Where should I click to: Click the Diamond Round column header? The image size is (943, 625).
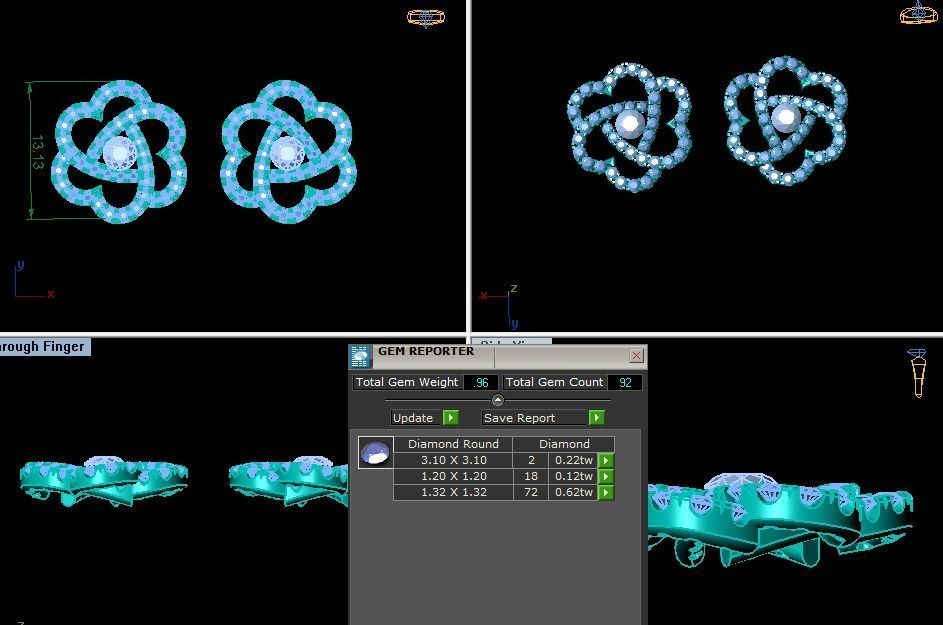(453, 444)
